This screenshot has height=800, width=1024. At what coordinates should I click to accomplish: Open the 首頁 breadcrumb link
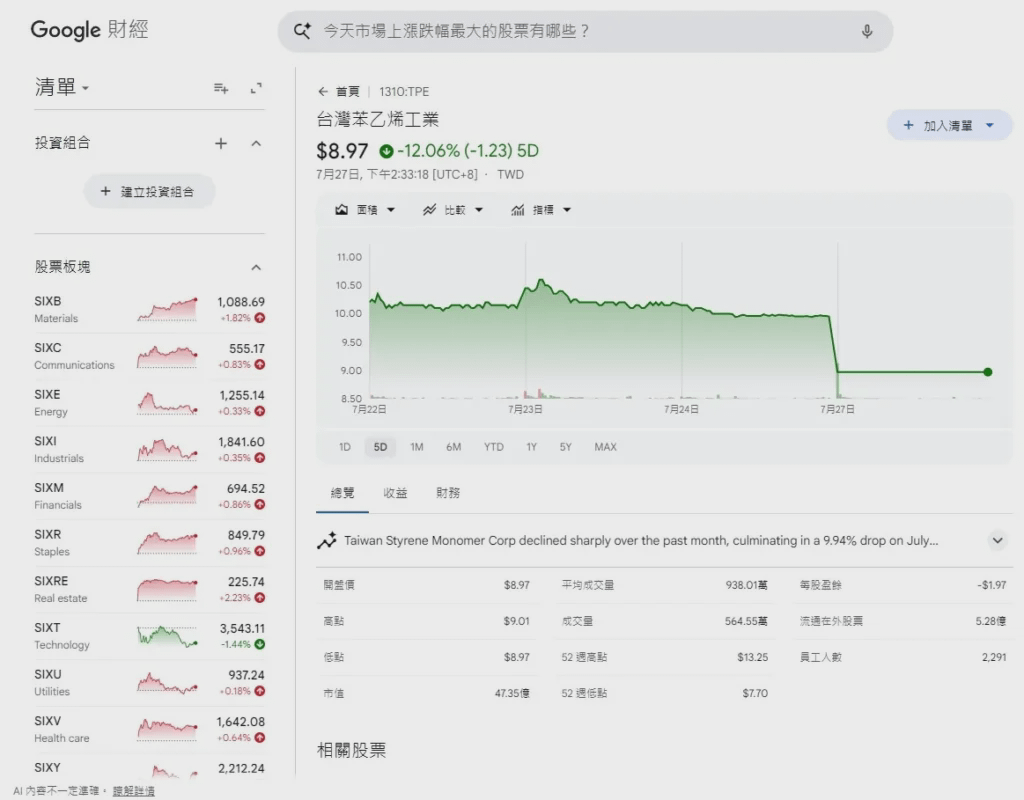coord(347,91)
